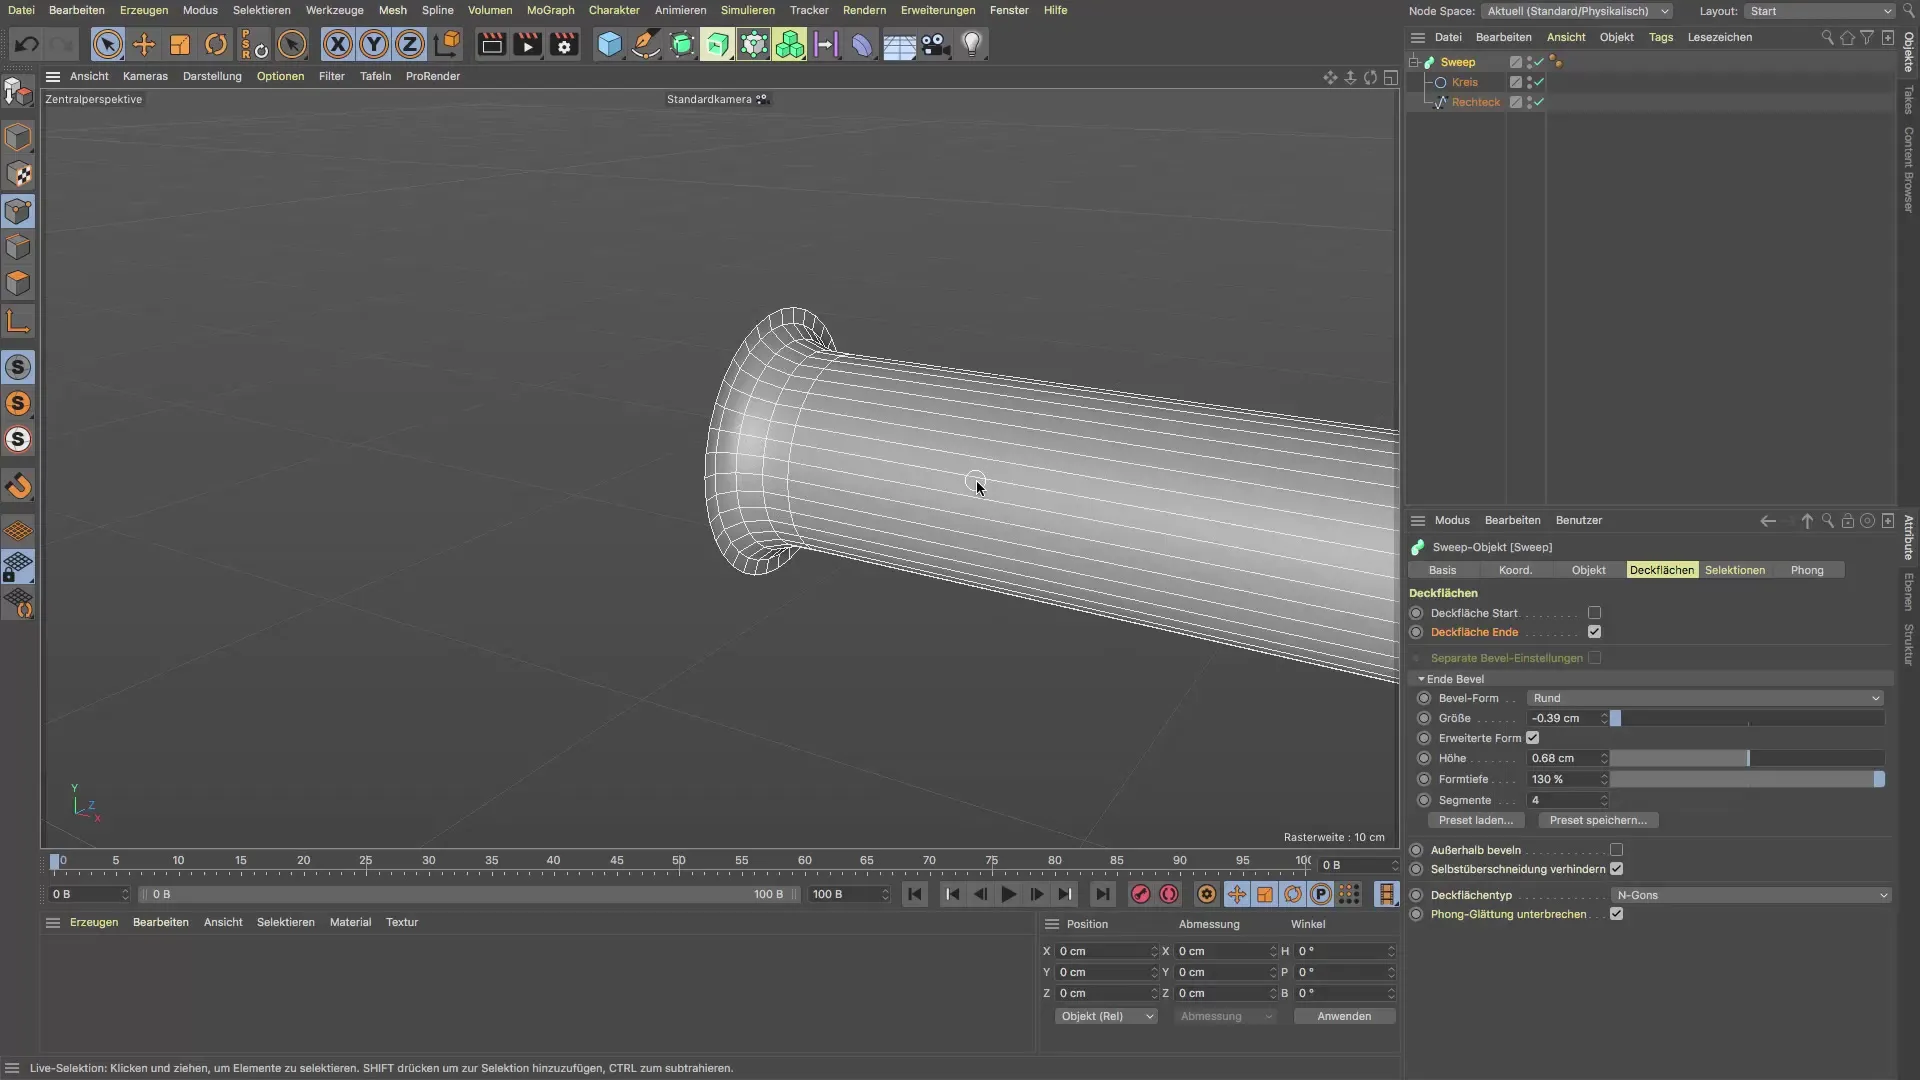
Task: Switch to the Selektionen tab
Action: coord(1734,570)
